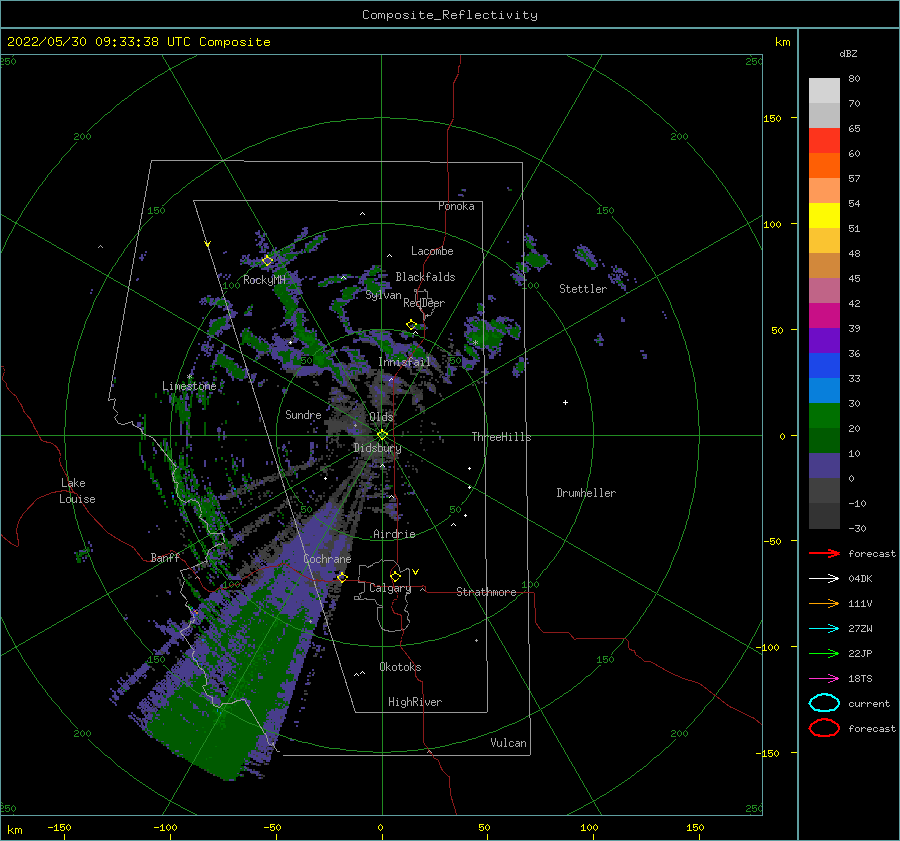Click the Banff label
The width and height of the screenshot is (900, 841).
point(165,557)
